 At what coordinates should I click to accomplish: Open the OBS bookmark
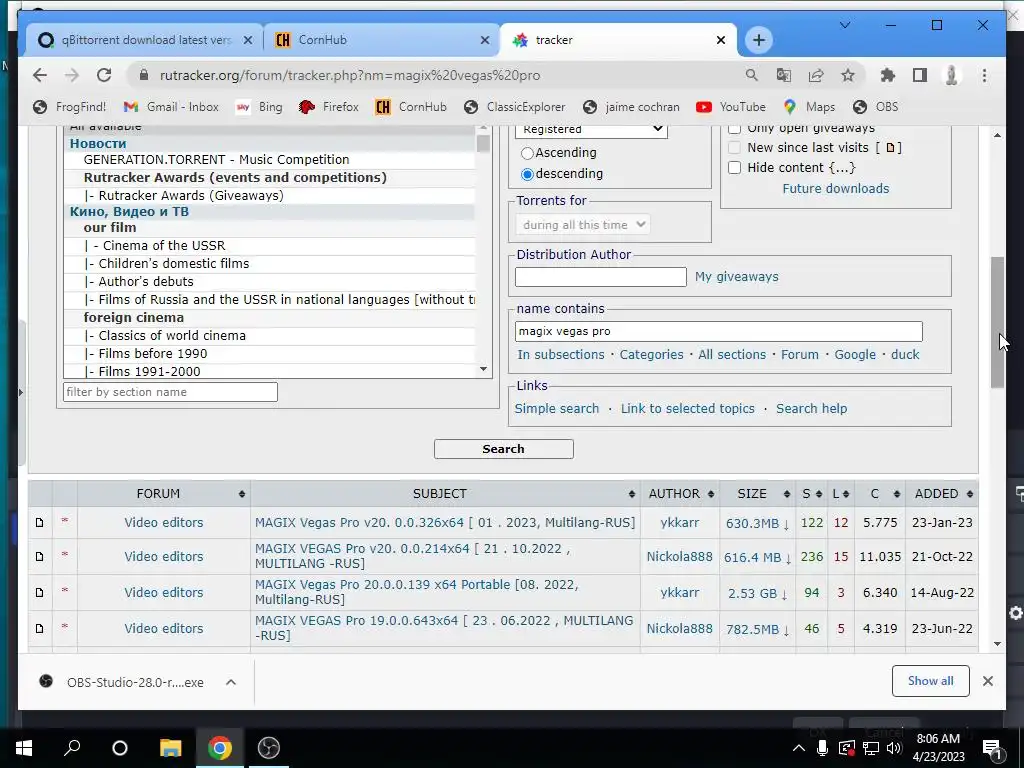tap(876, 107)
